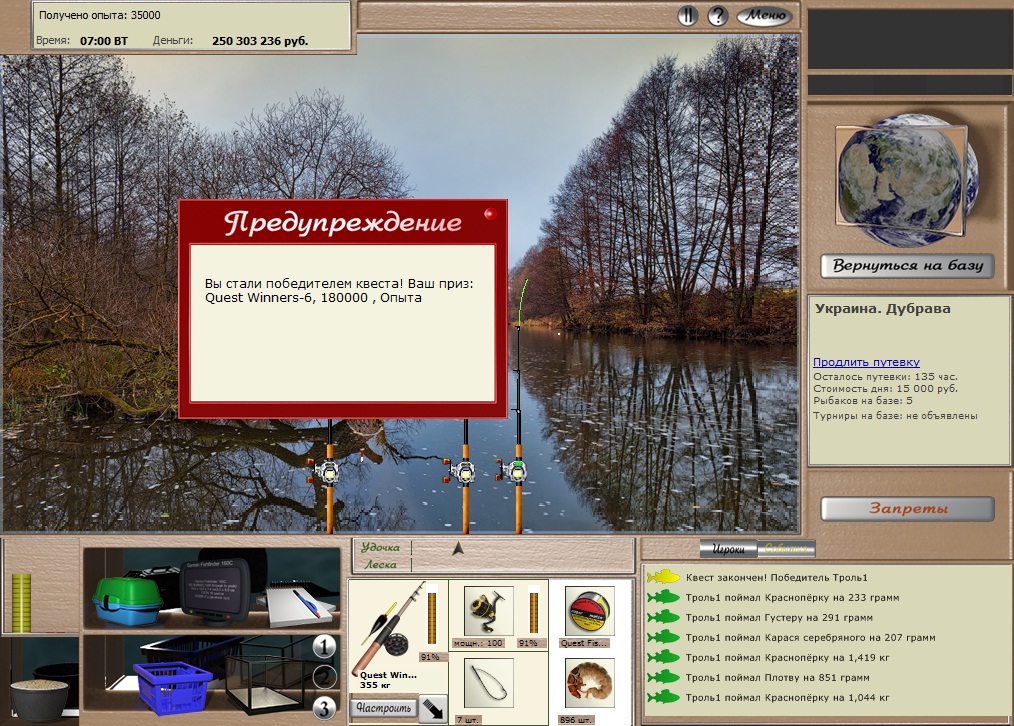Click the black arrow button beside Настроить
1014x726 pixels.
tap(433, 708)
